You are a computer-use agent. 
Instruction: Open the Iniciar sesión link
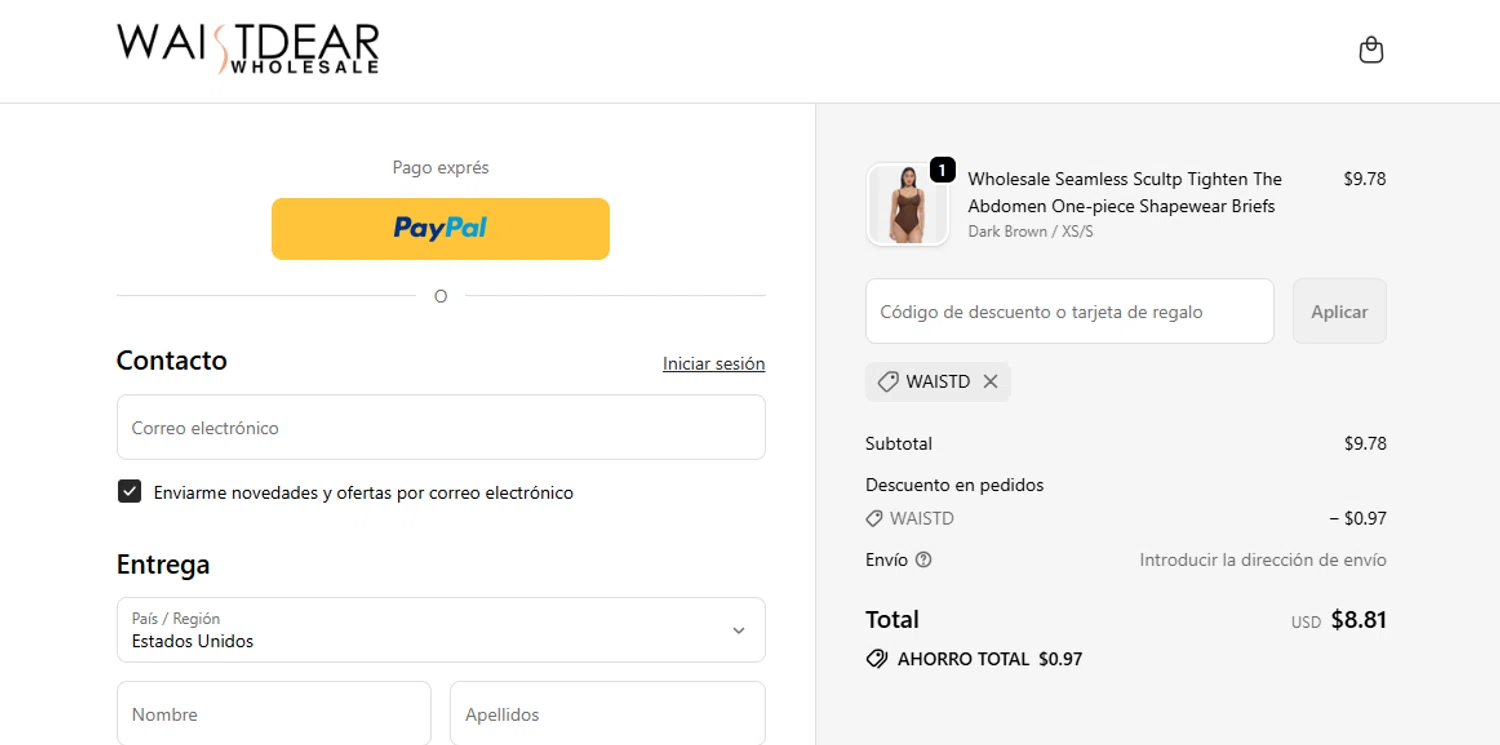(714, 364)
